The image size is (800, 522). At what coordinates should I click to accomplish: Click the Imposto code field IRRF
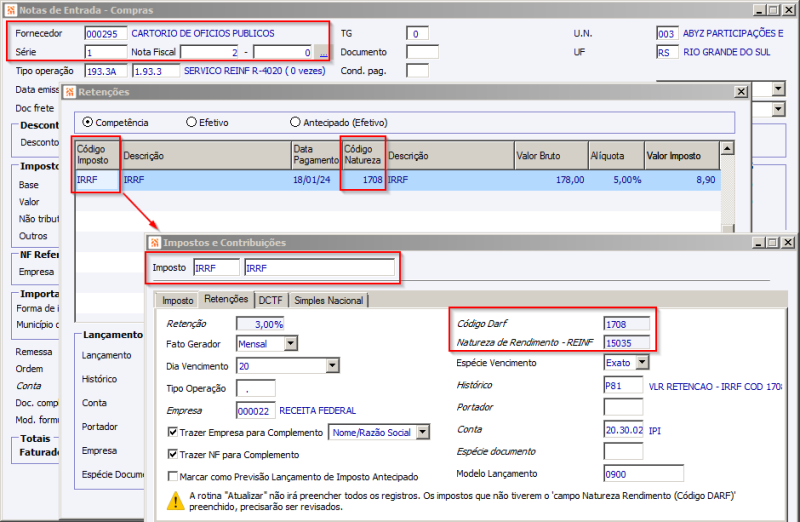pyautogui.click(x=216, y=268)
